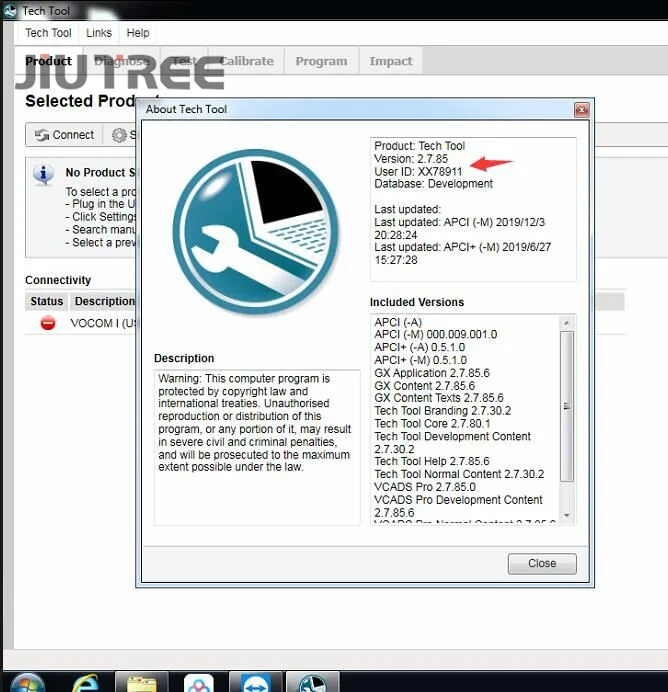The width and height of the screenshot is (668, 692).
Task: Click Tech Tool taskbar icon
Action: 313,683
